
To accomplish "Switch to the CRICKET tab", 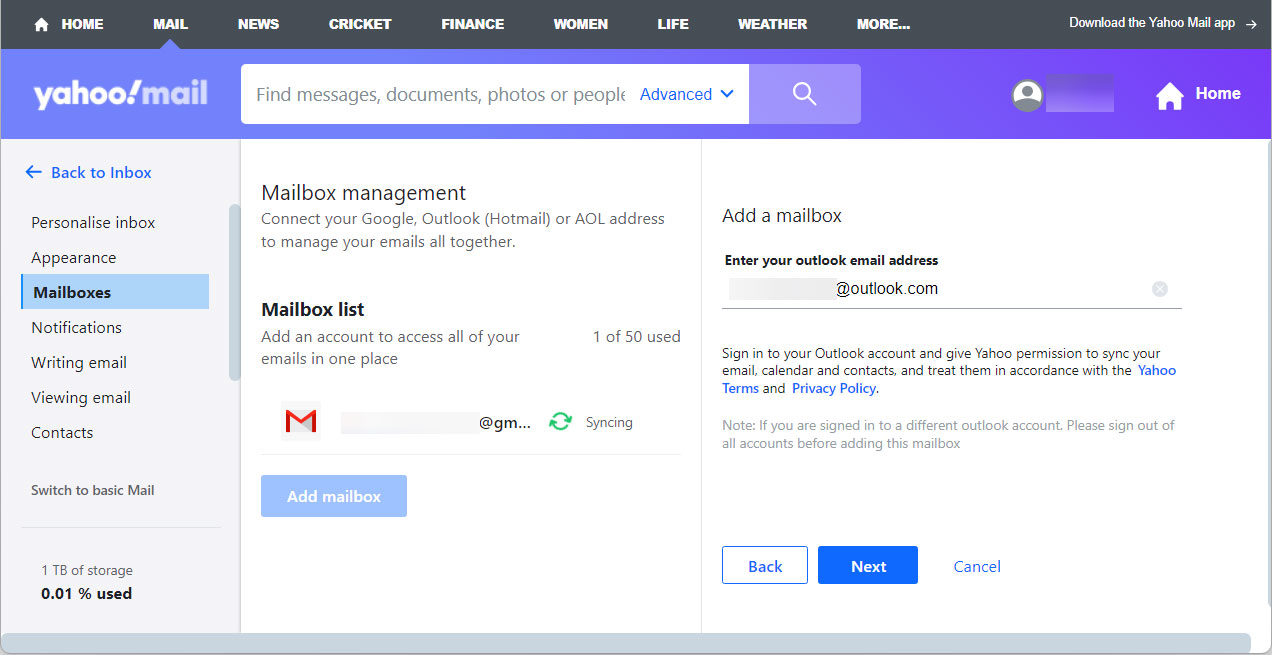I will tap(359, 23).
